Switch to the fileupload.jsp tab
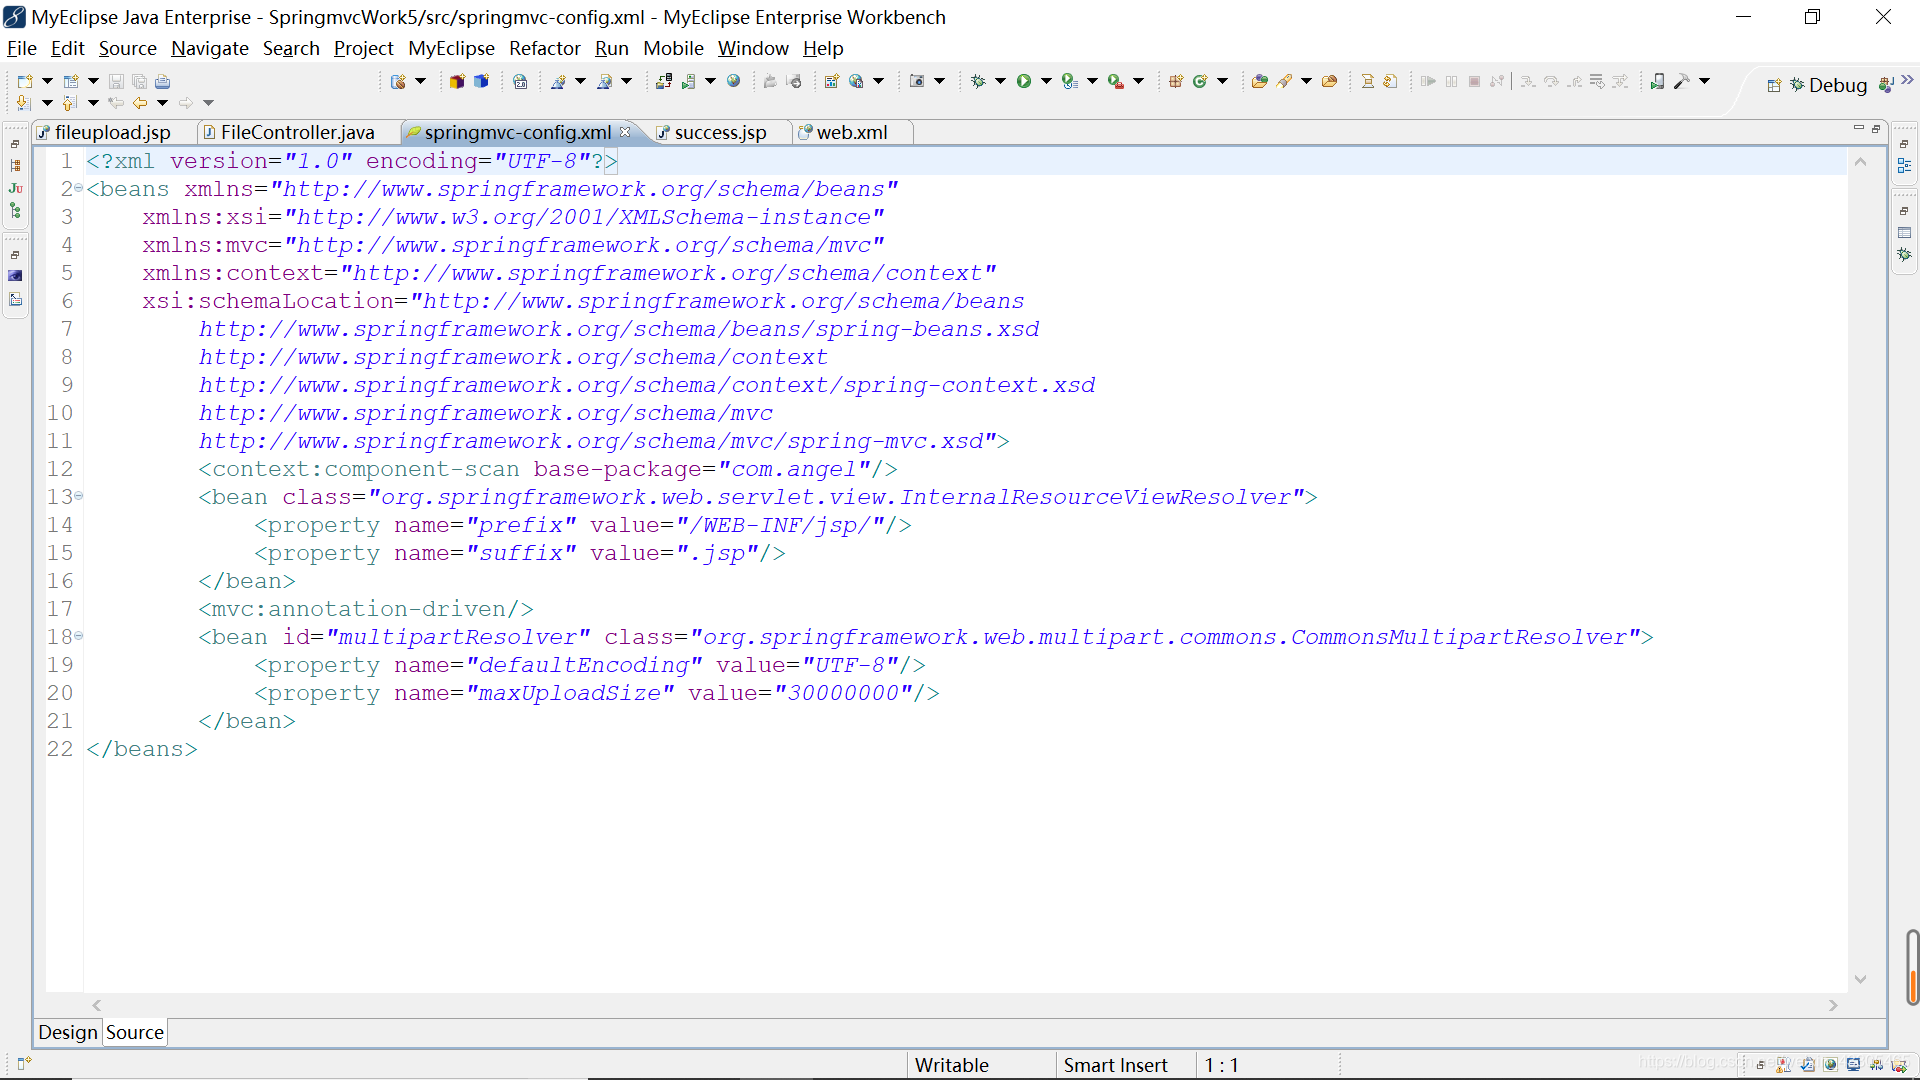 113,132
